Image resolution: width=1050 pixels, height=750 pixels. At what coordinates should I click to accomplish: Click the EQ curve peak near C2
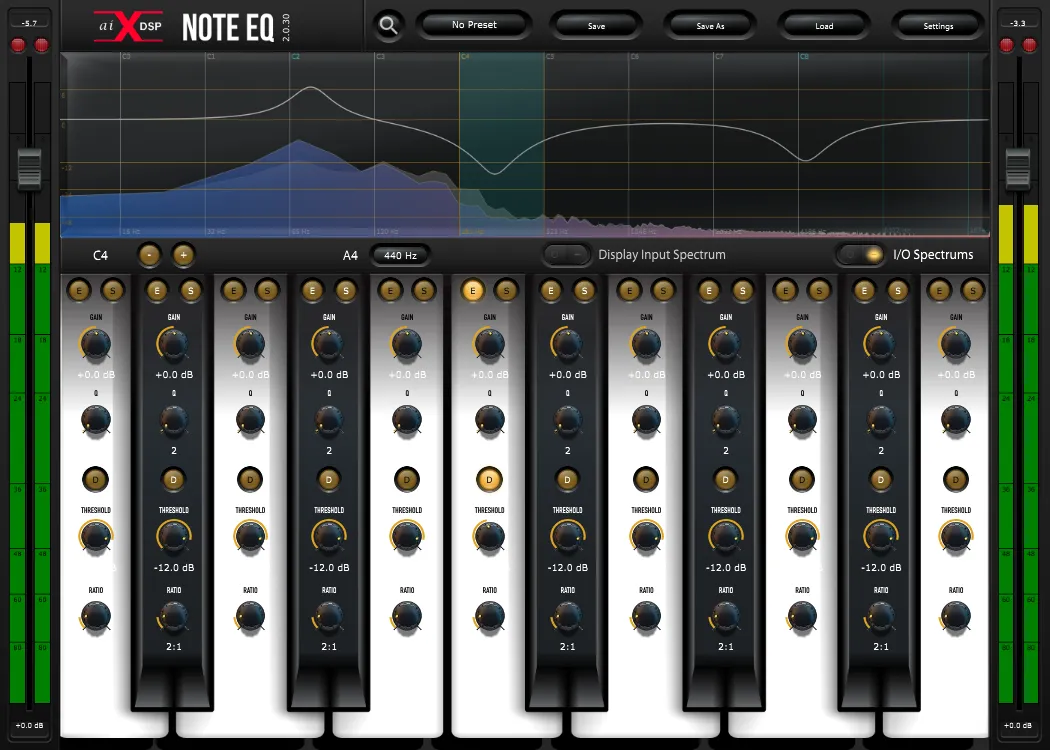311,87
